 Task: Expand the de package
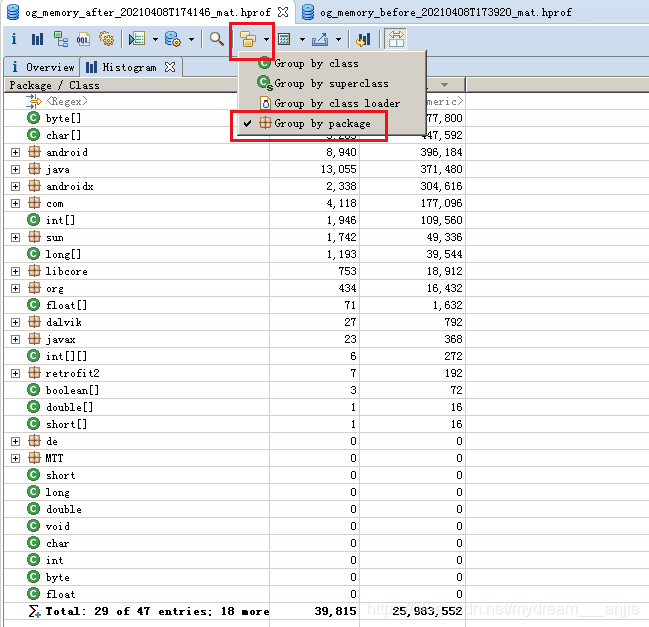coord(15,441)
